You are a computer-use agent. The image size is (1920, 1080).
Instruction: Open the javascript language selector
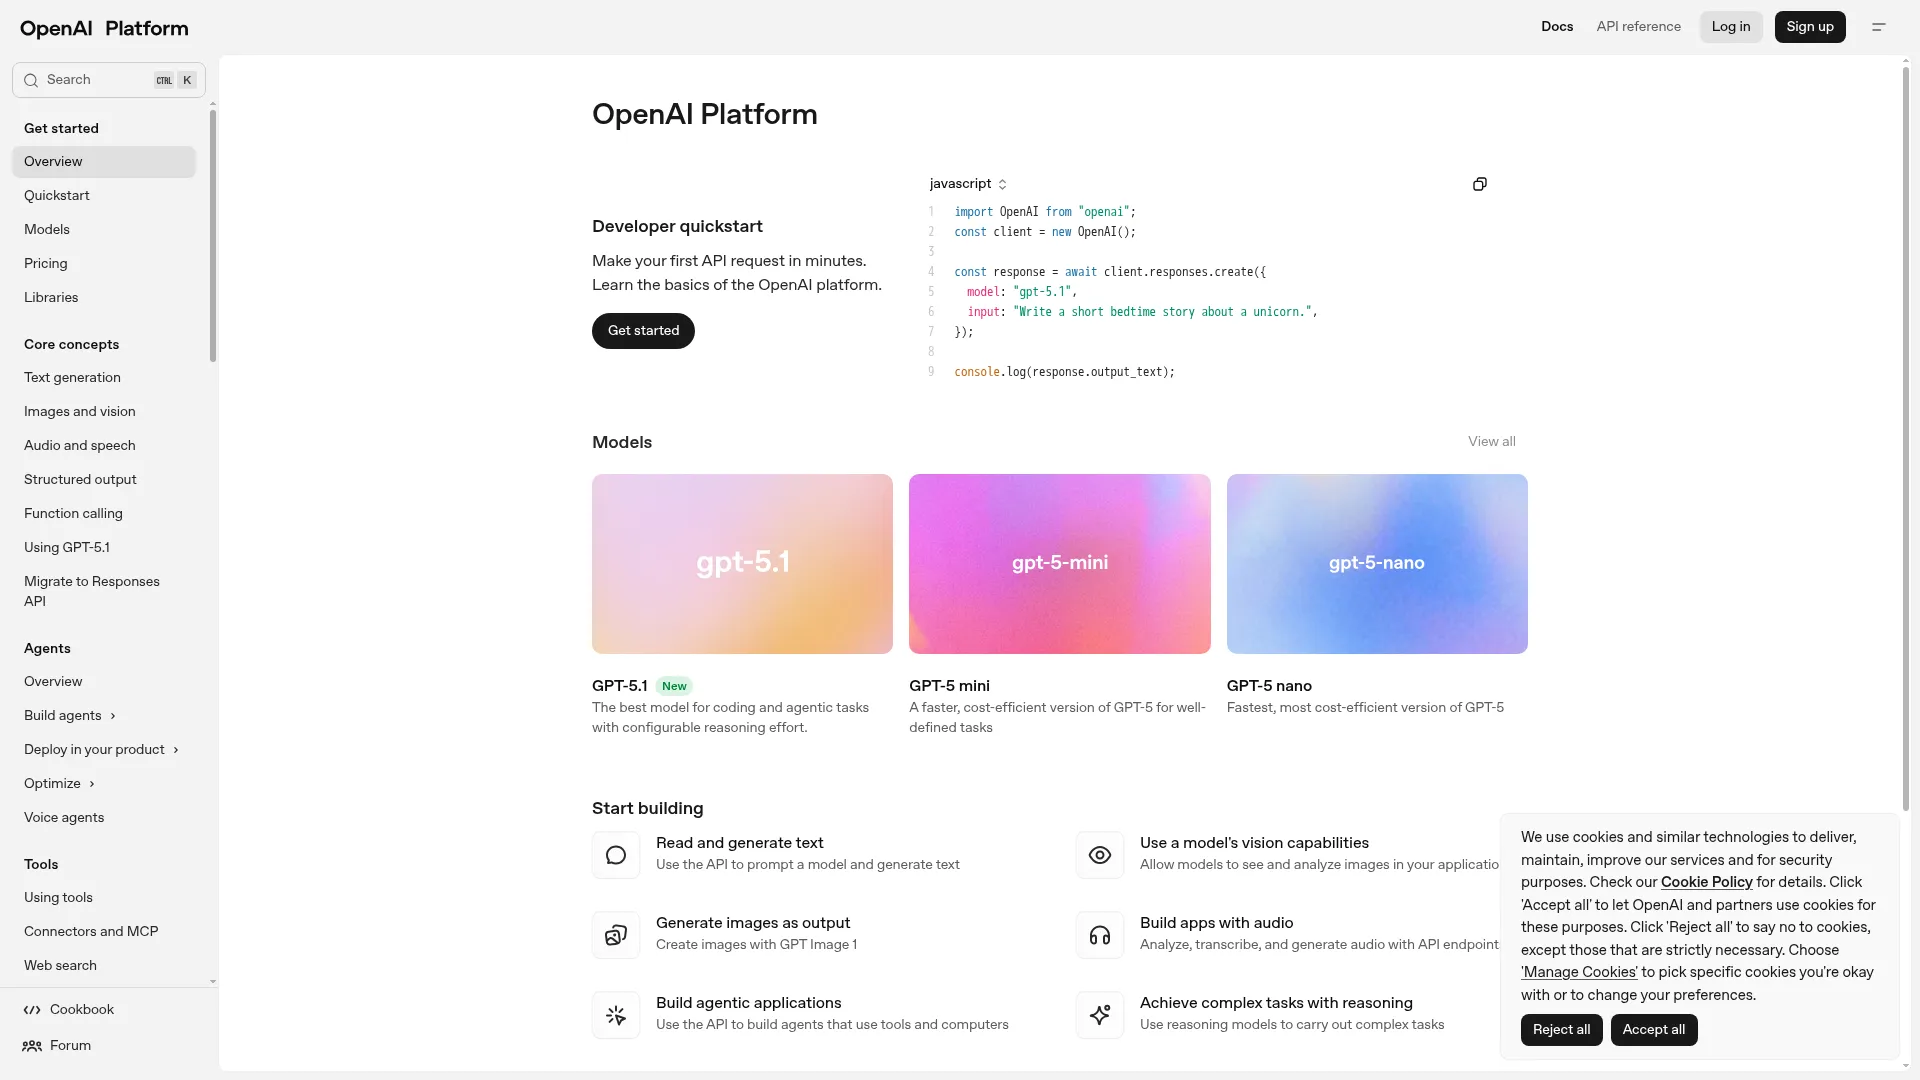[x=967, y=184]
